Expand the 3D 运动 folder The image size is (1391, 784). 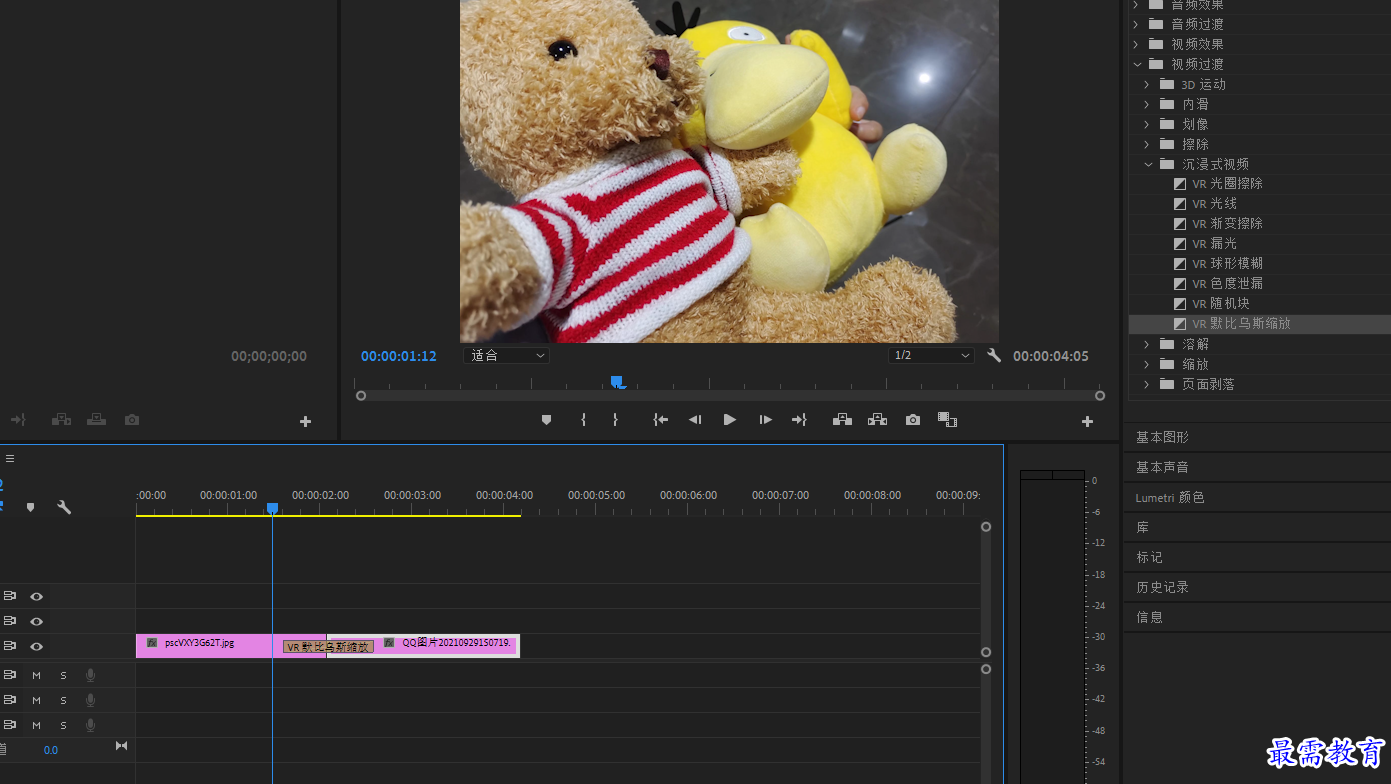coord(1148,84)
